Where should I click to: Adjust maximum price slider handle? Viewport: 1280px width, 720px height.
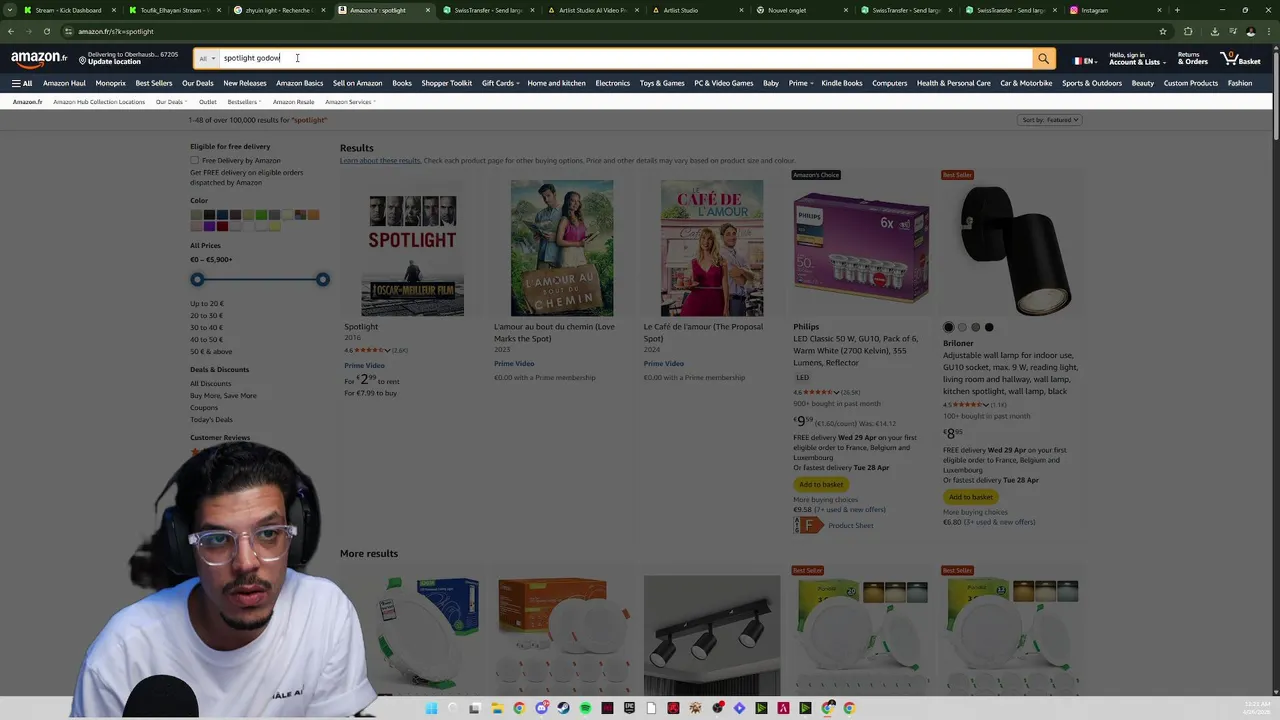(322, 279)
